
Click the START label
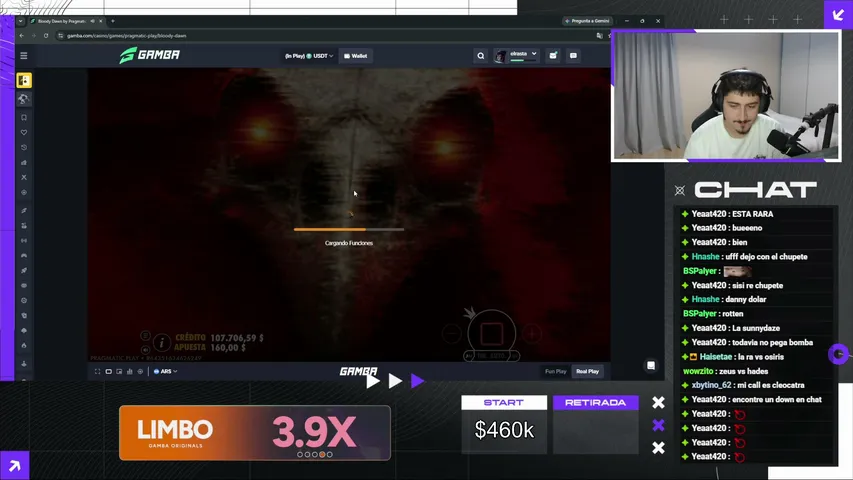[504, 403]
